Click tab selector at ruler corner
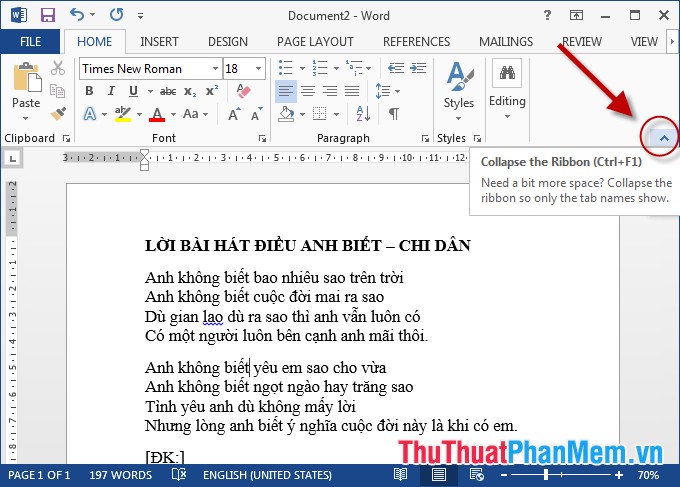The width and height of the screenshot is (680, 487). pyautogui.click(x=13, y=159)
